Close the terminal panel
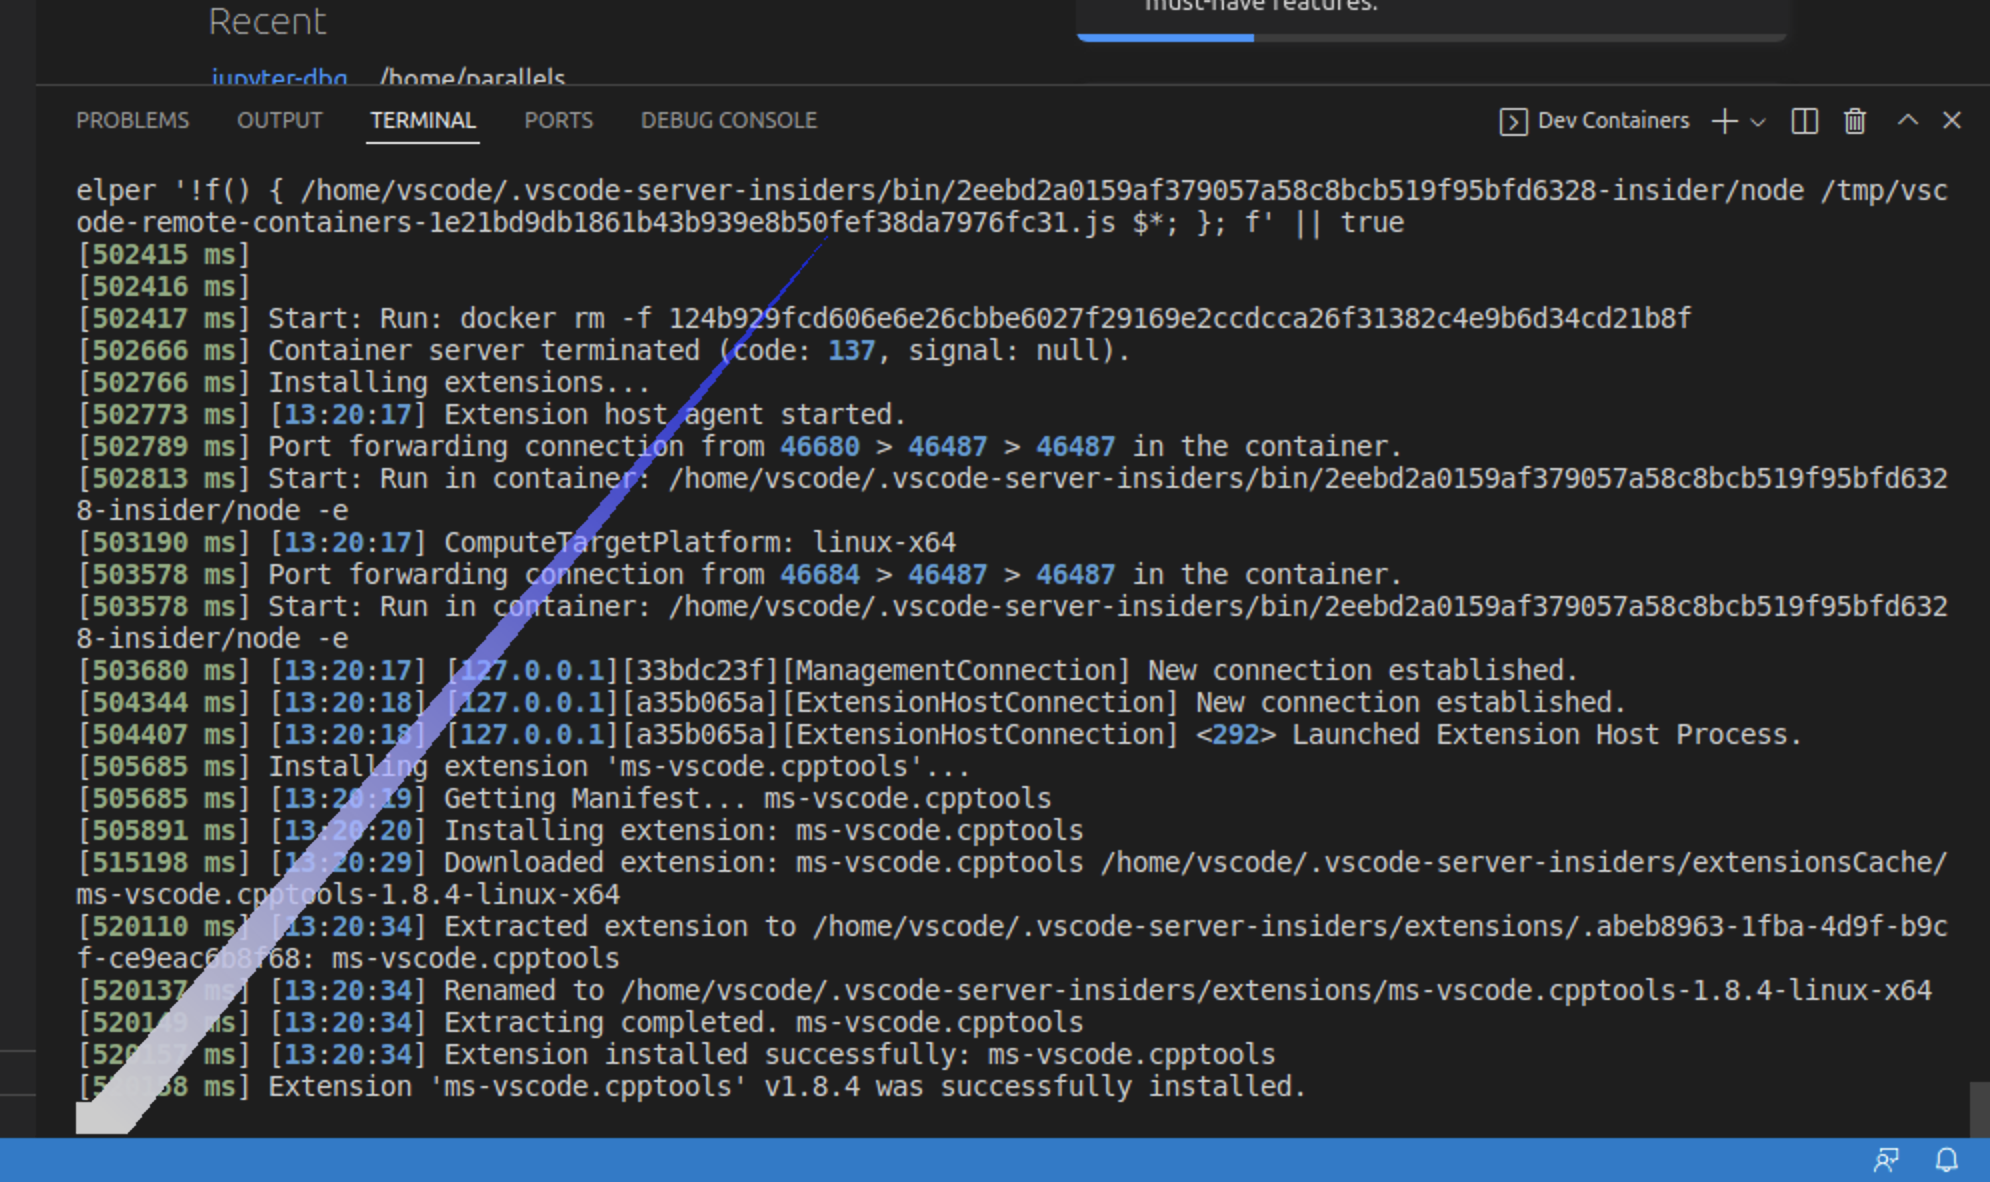Image resolution: width=1990 pixels, height=1182 pixels. pyautogui.click(x=1951, y=120)
